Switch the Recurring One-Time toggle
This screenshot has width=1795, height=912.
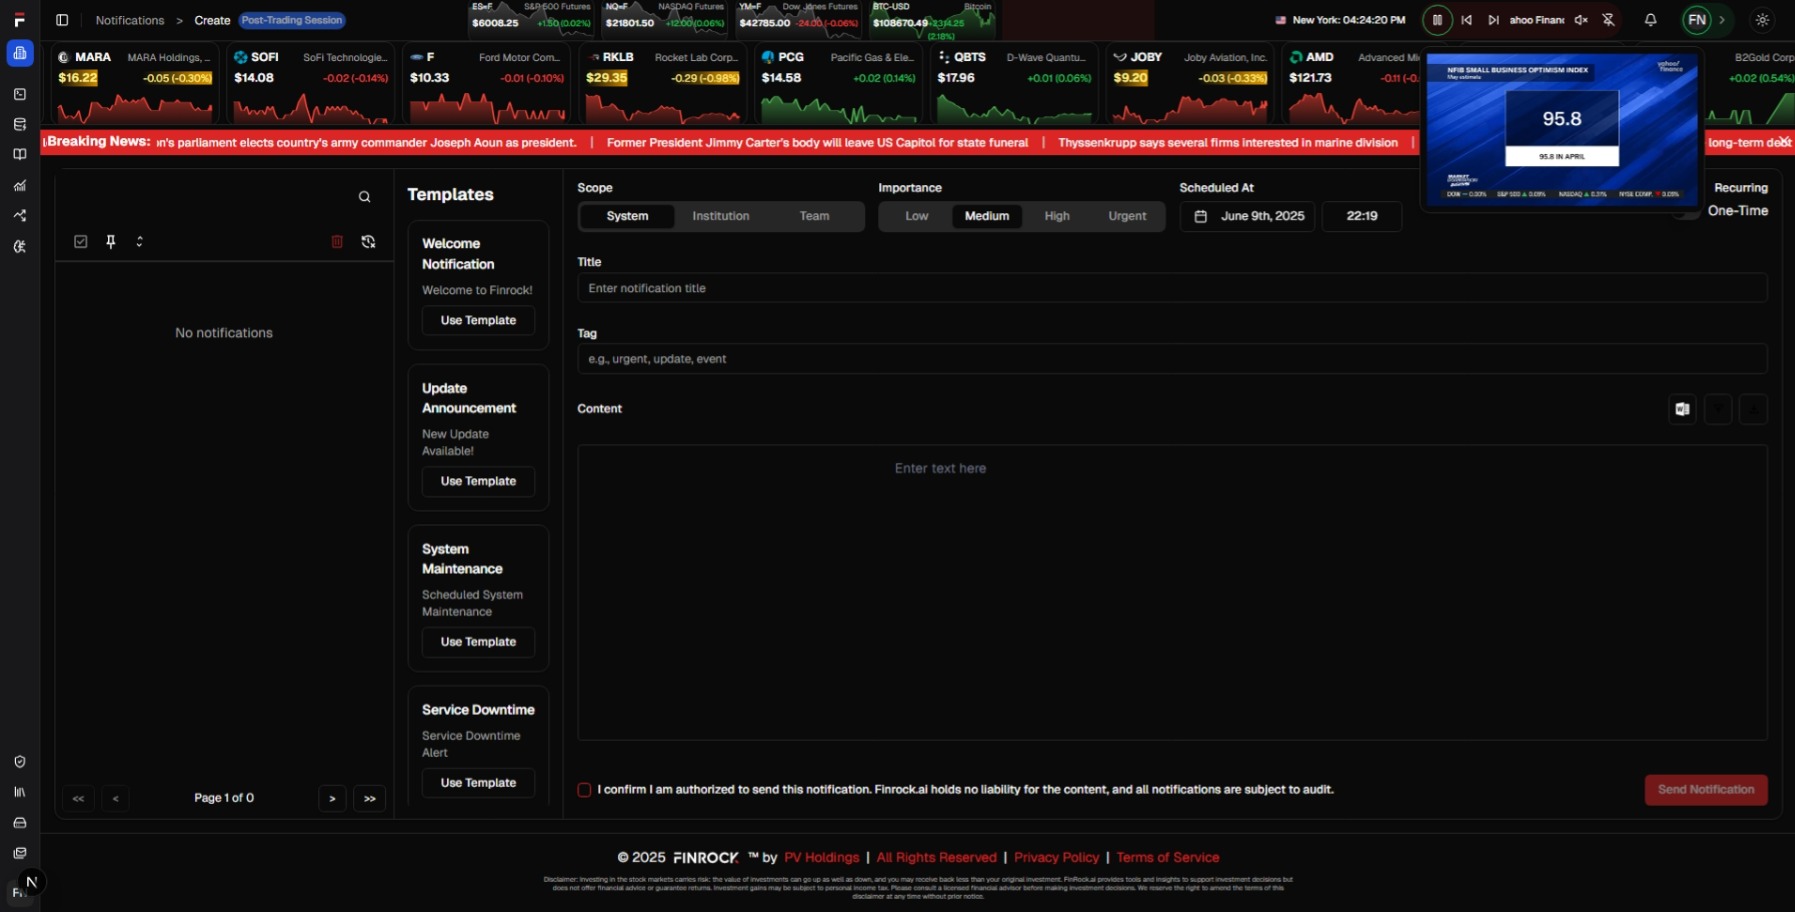(x=1688, y=211)
